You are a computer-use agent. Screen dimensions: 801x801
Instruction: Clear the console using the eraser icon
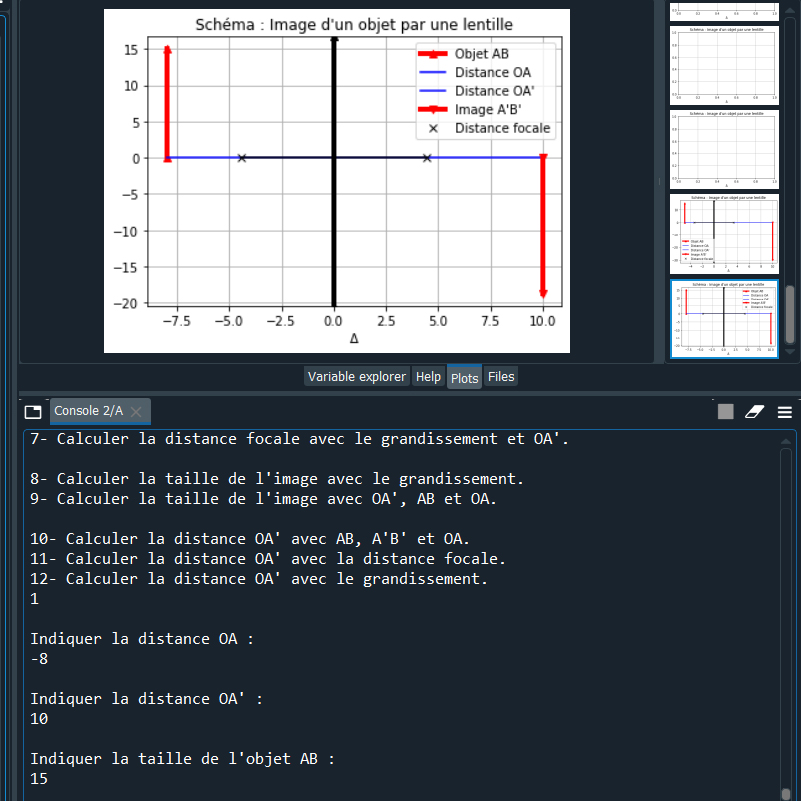pyautogui.click(x=756, y=411)
